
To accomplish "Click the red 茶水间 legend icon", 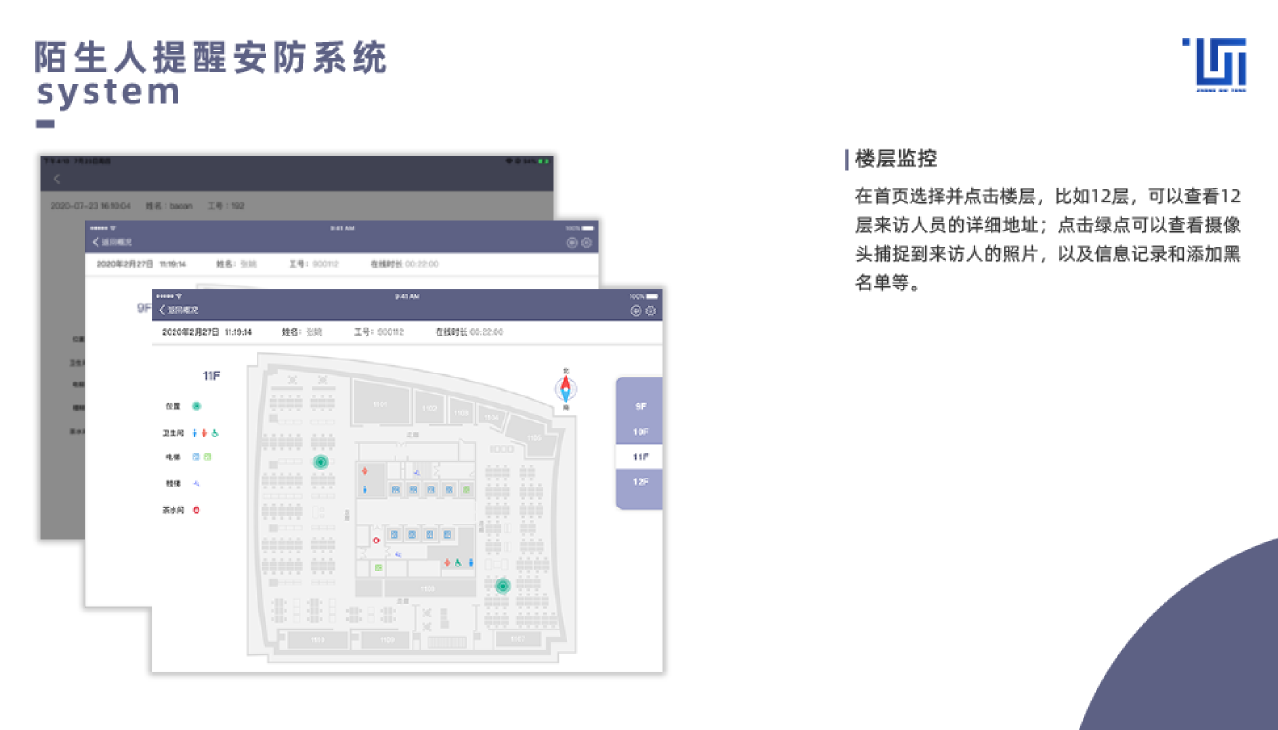I will [197, 510].
